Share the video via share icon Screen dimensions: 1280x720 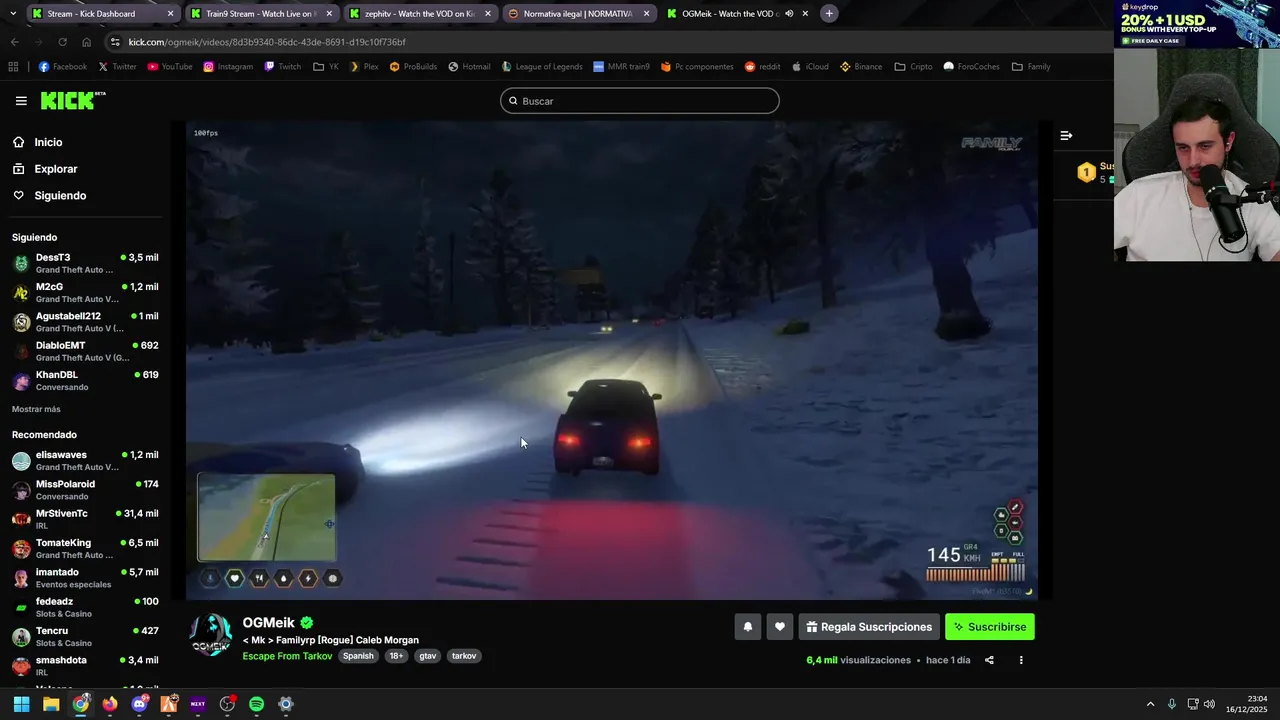point(989,660)
